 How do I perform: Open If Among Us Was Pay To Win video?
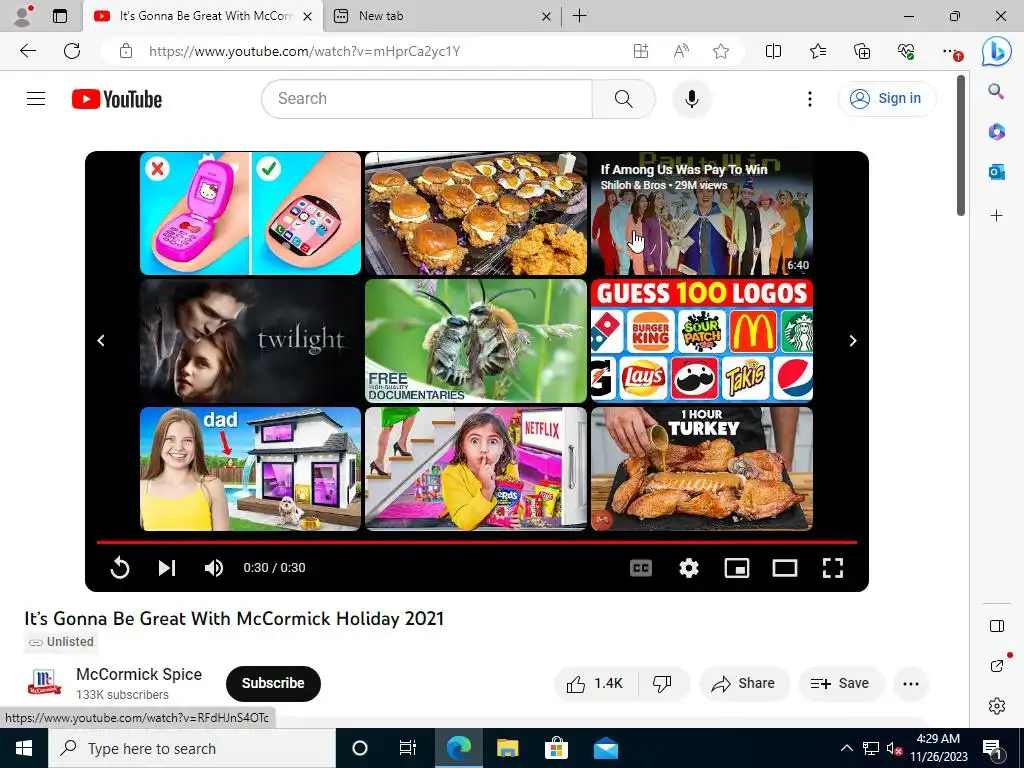[x=701, y=214]
